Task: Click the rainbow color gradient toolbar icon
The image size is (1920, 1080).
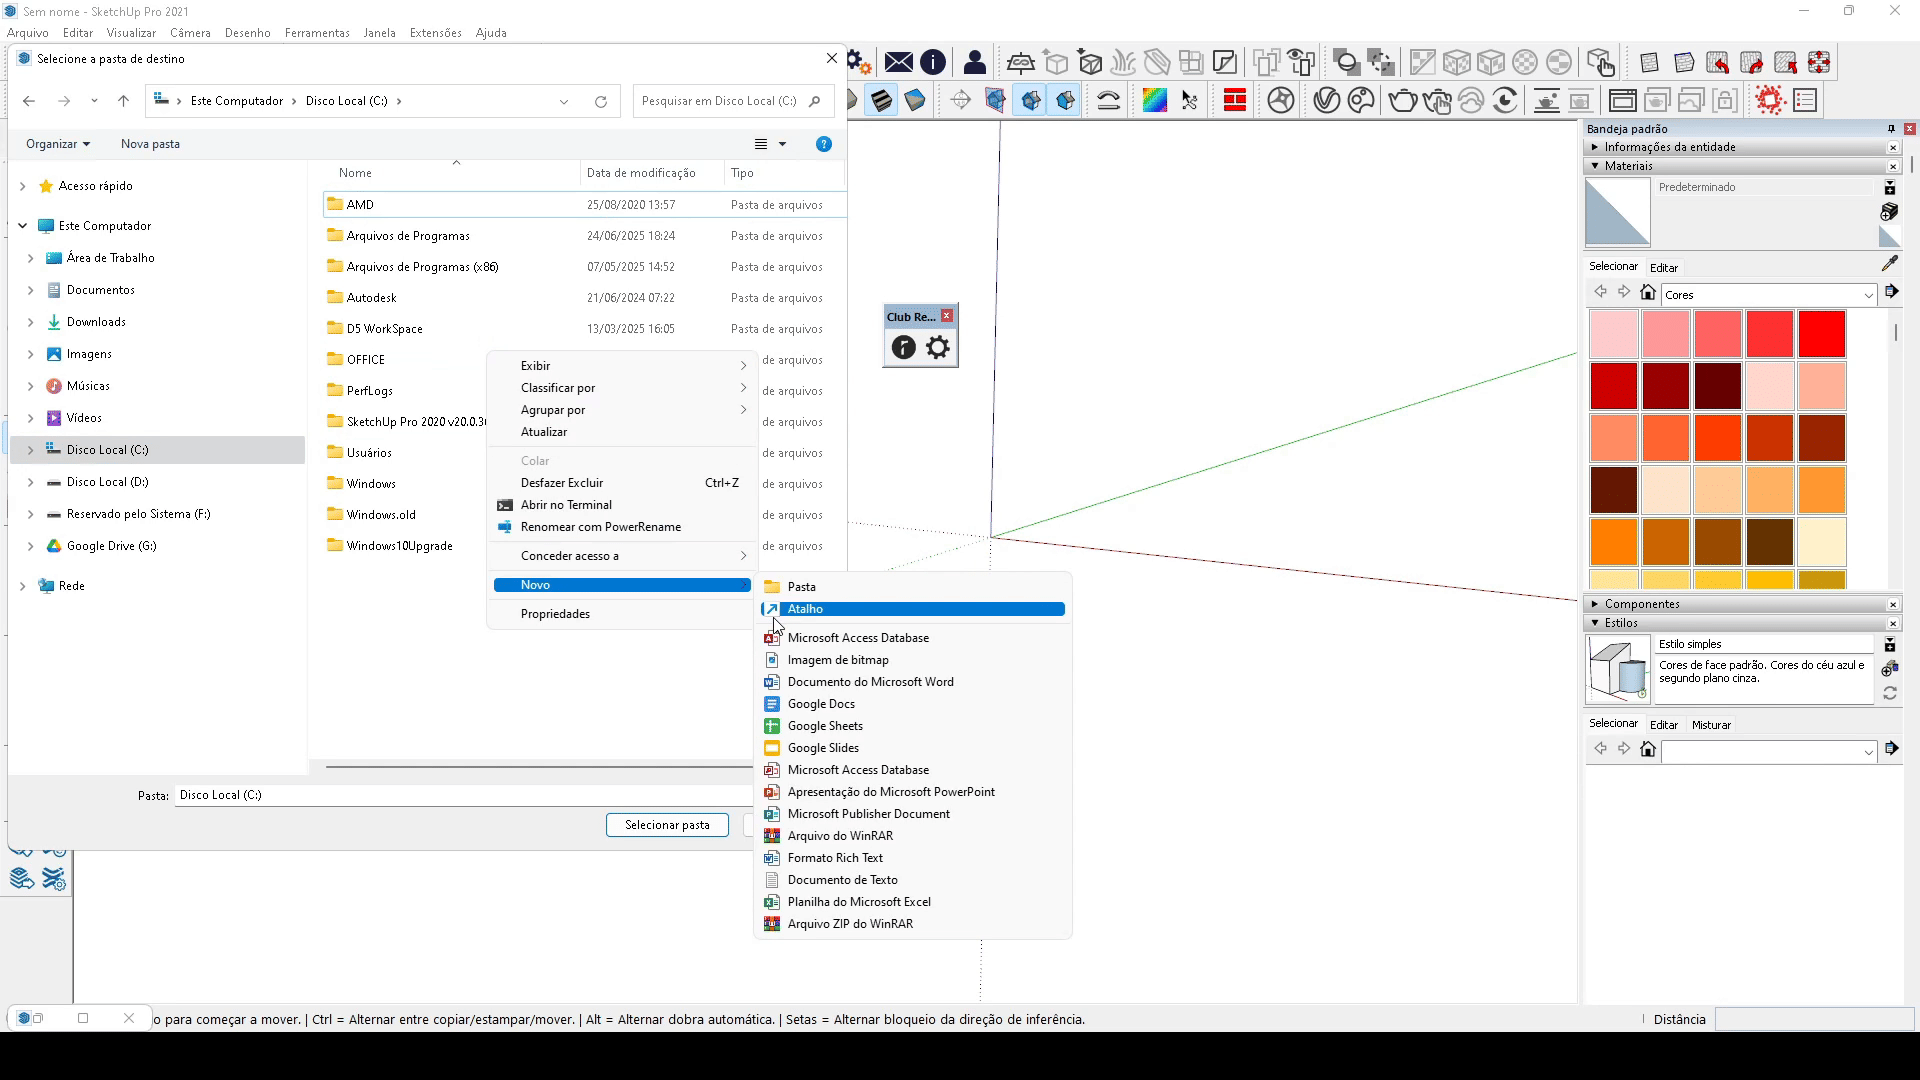Action: click(x=1154, y=101)
